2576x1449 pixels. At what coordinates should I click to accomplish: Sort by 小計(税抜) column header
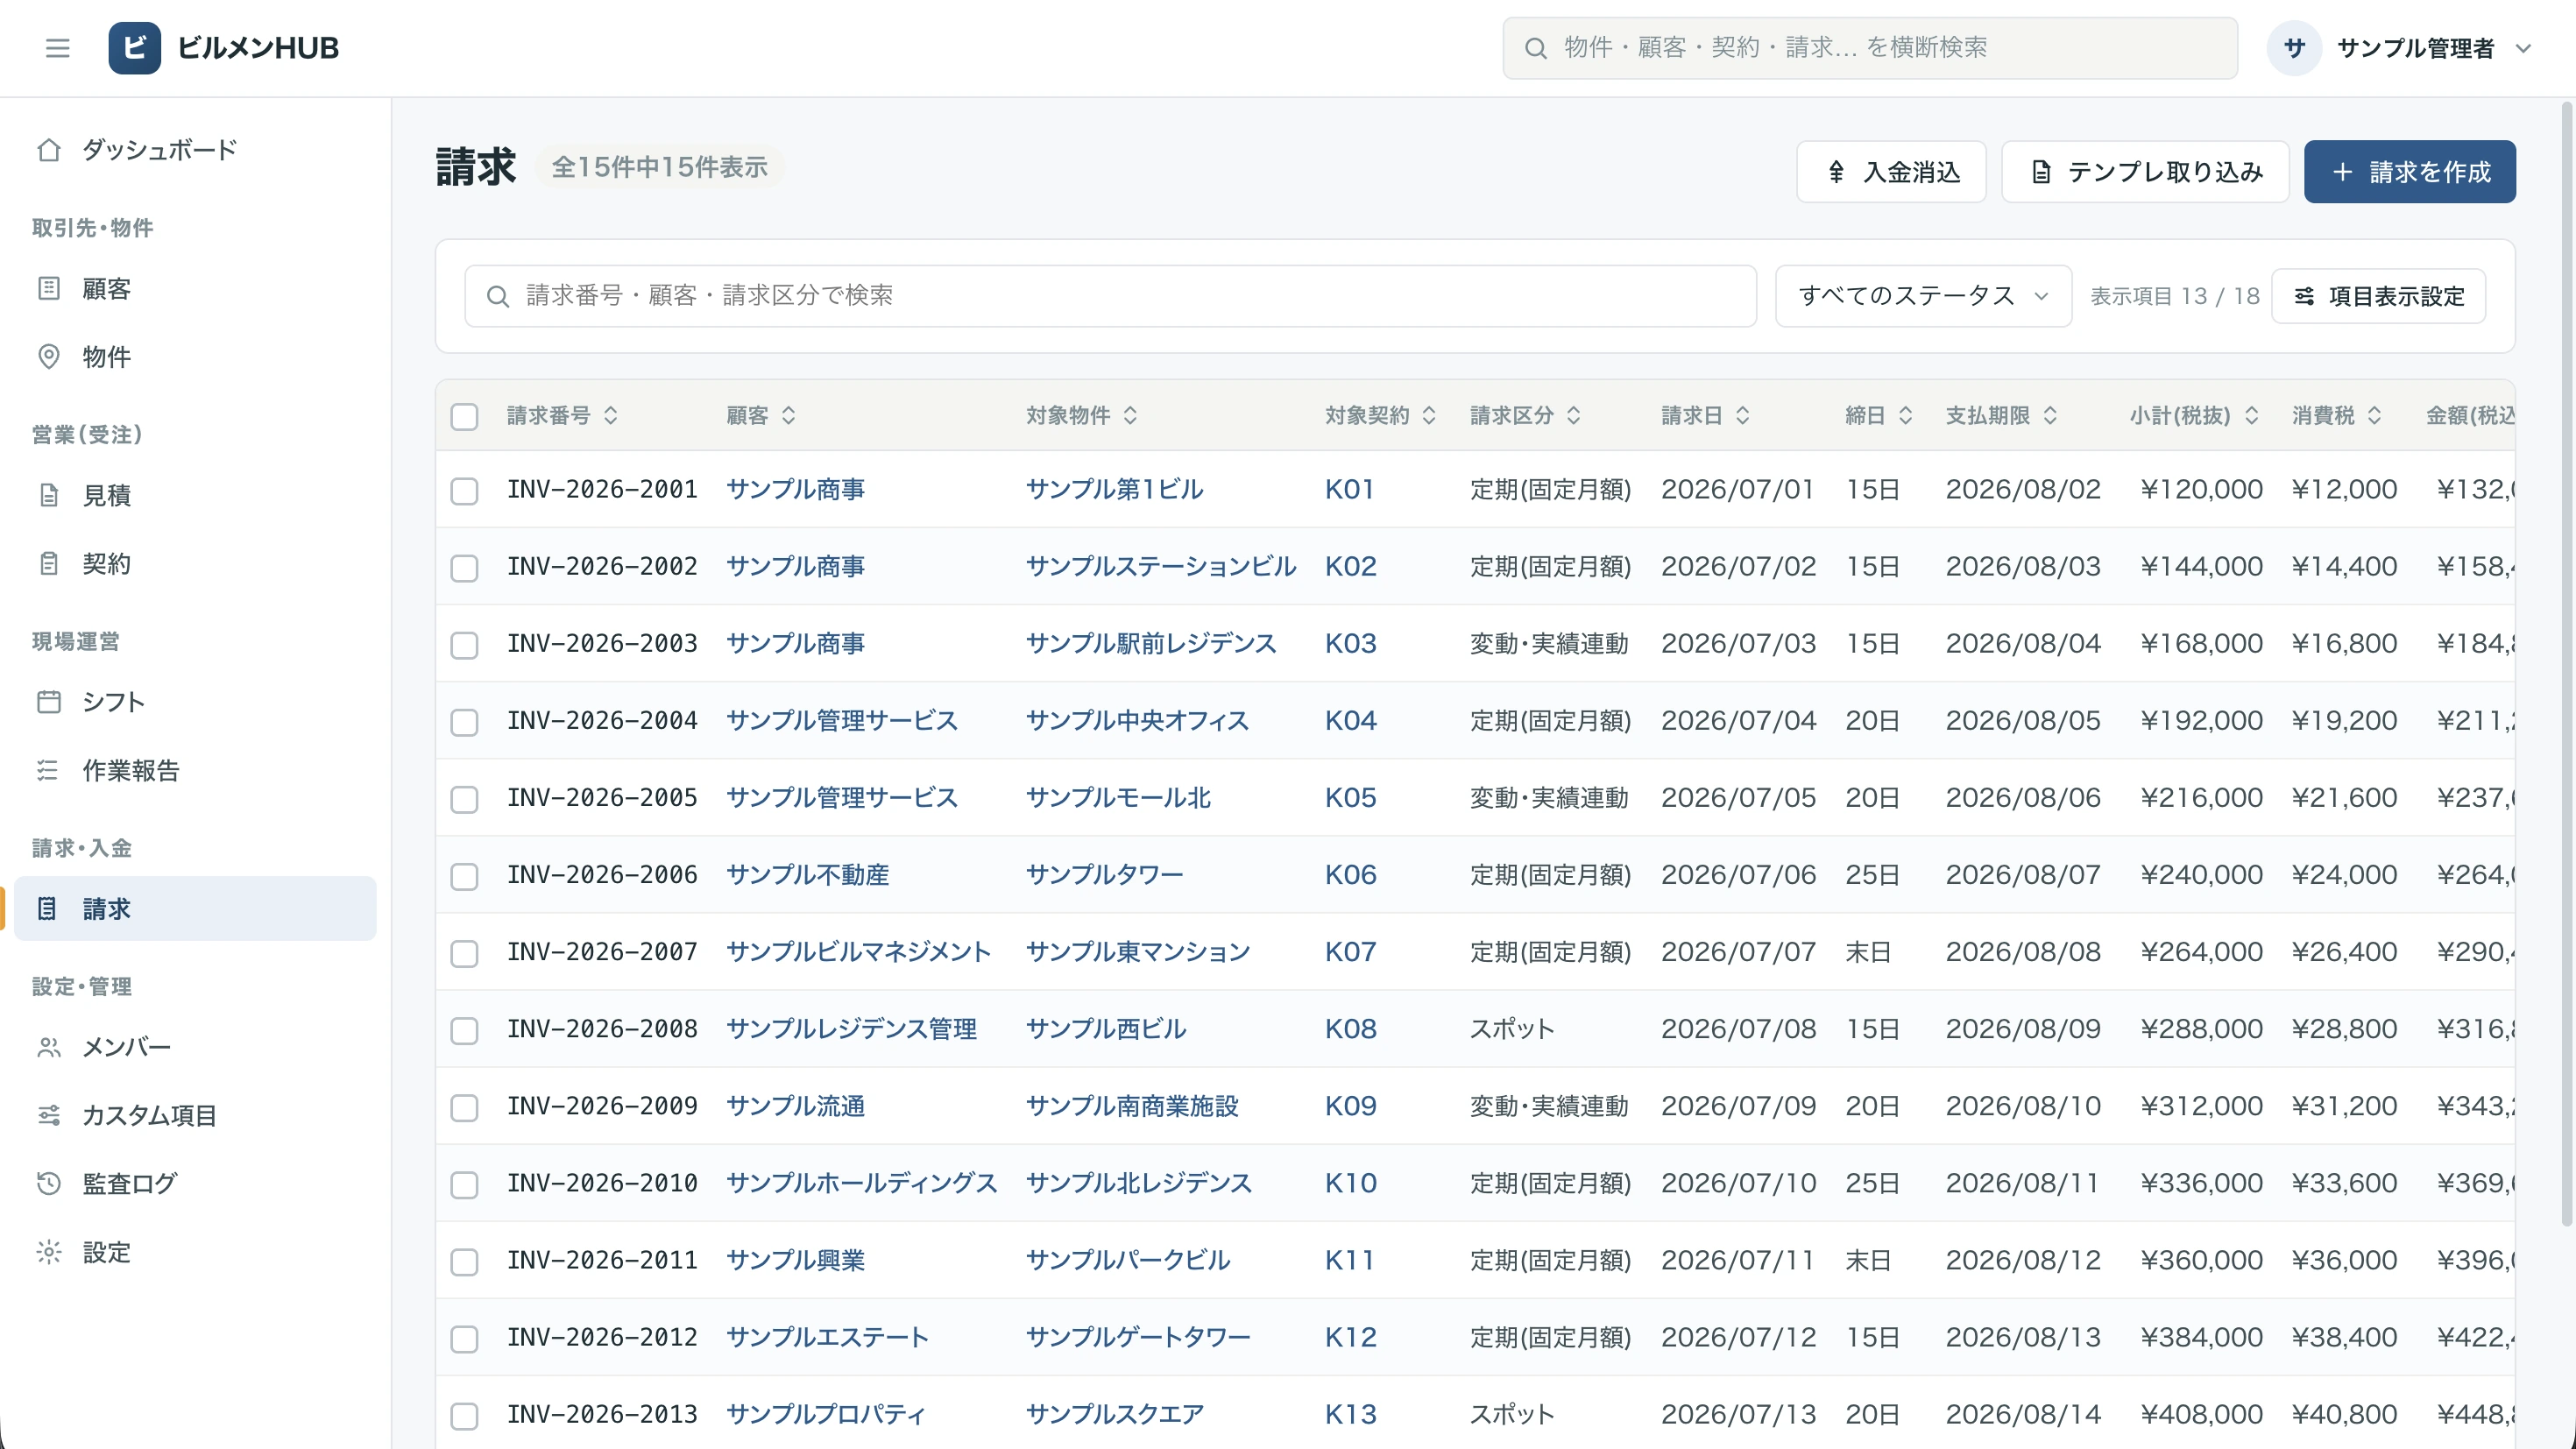[2194, 415]
